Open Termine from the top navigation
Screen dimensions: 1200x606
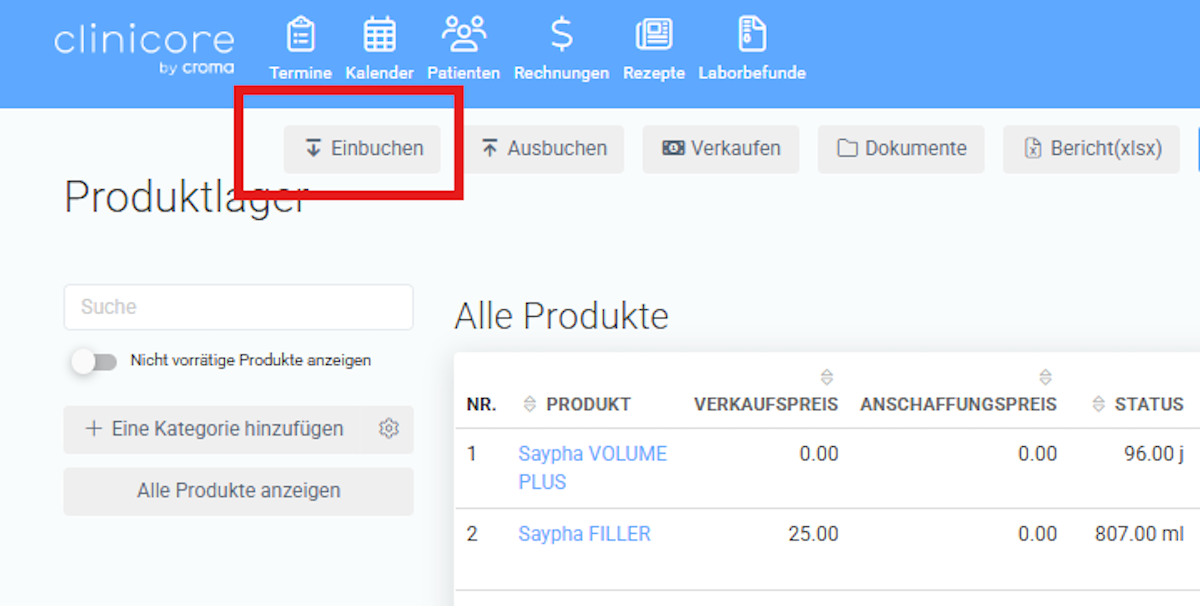pos(300,48)
